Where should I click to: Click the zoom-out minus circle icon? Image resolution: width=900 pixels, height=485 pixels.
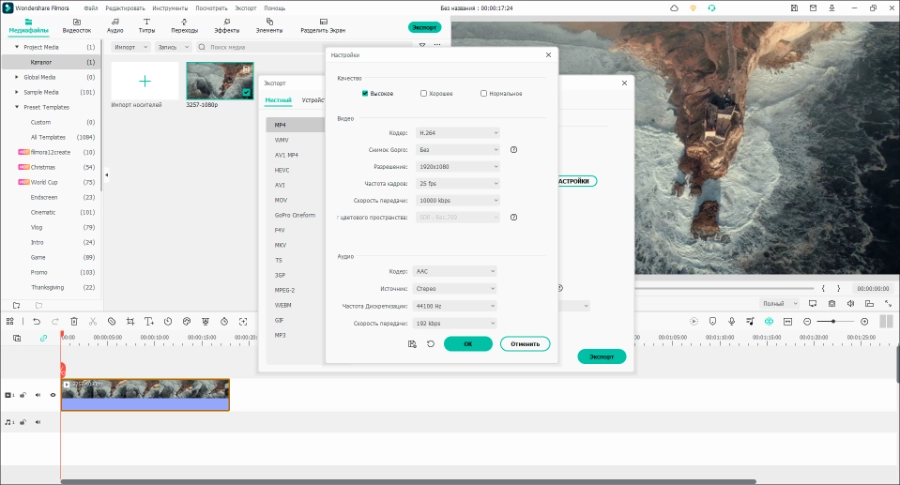[x=807, y=322]
